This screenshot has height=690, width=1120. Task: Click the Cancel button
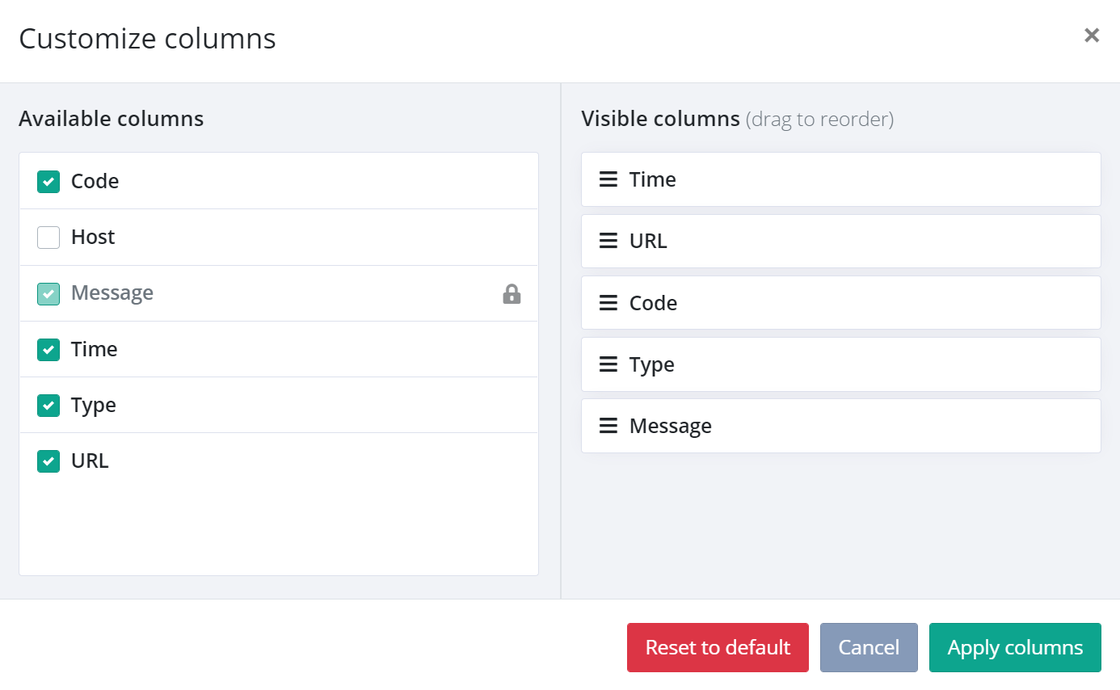tap(869, 647)
